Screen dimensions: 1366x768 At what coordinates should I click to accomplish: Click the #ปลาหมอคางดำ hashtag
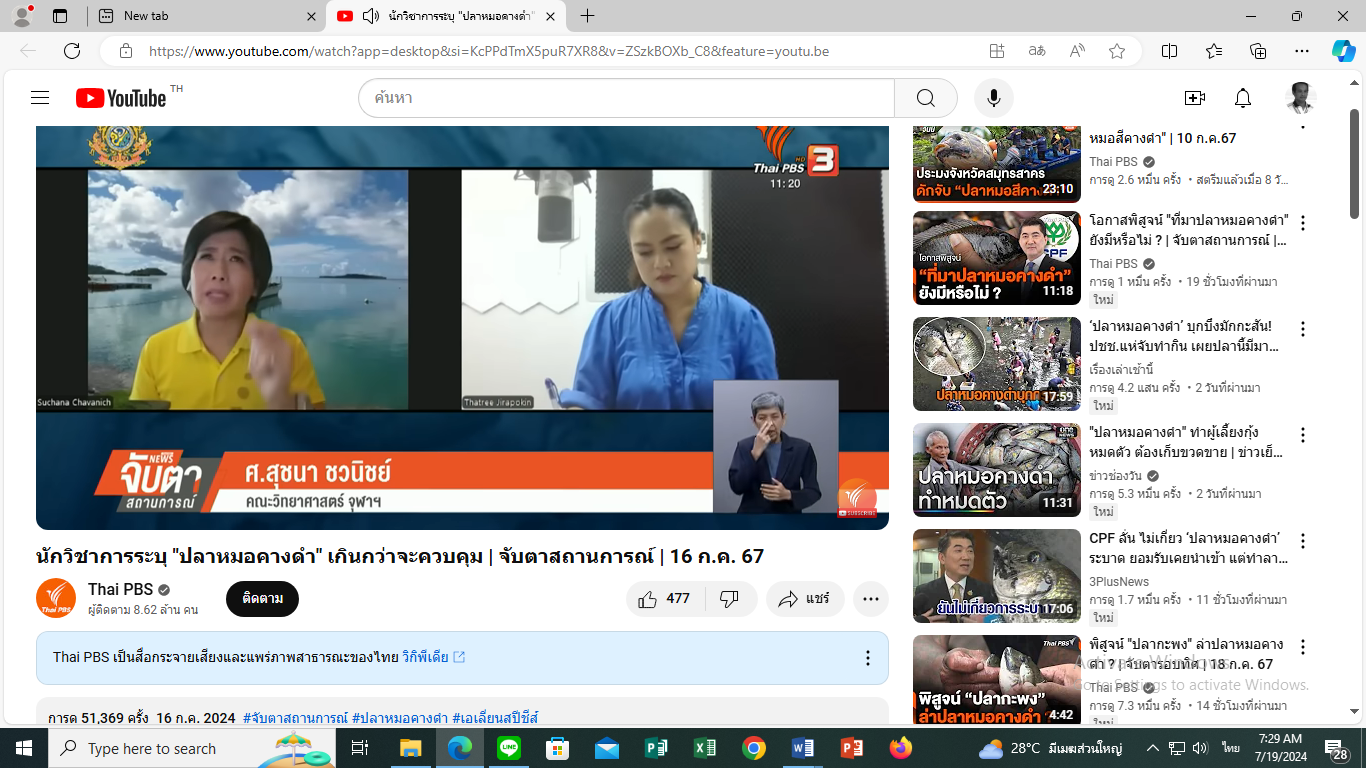[x=400, y=718]
